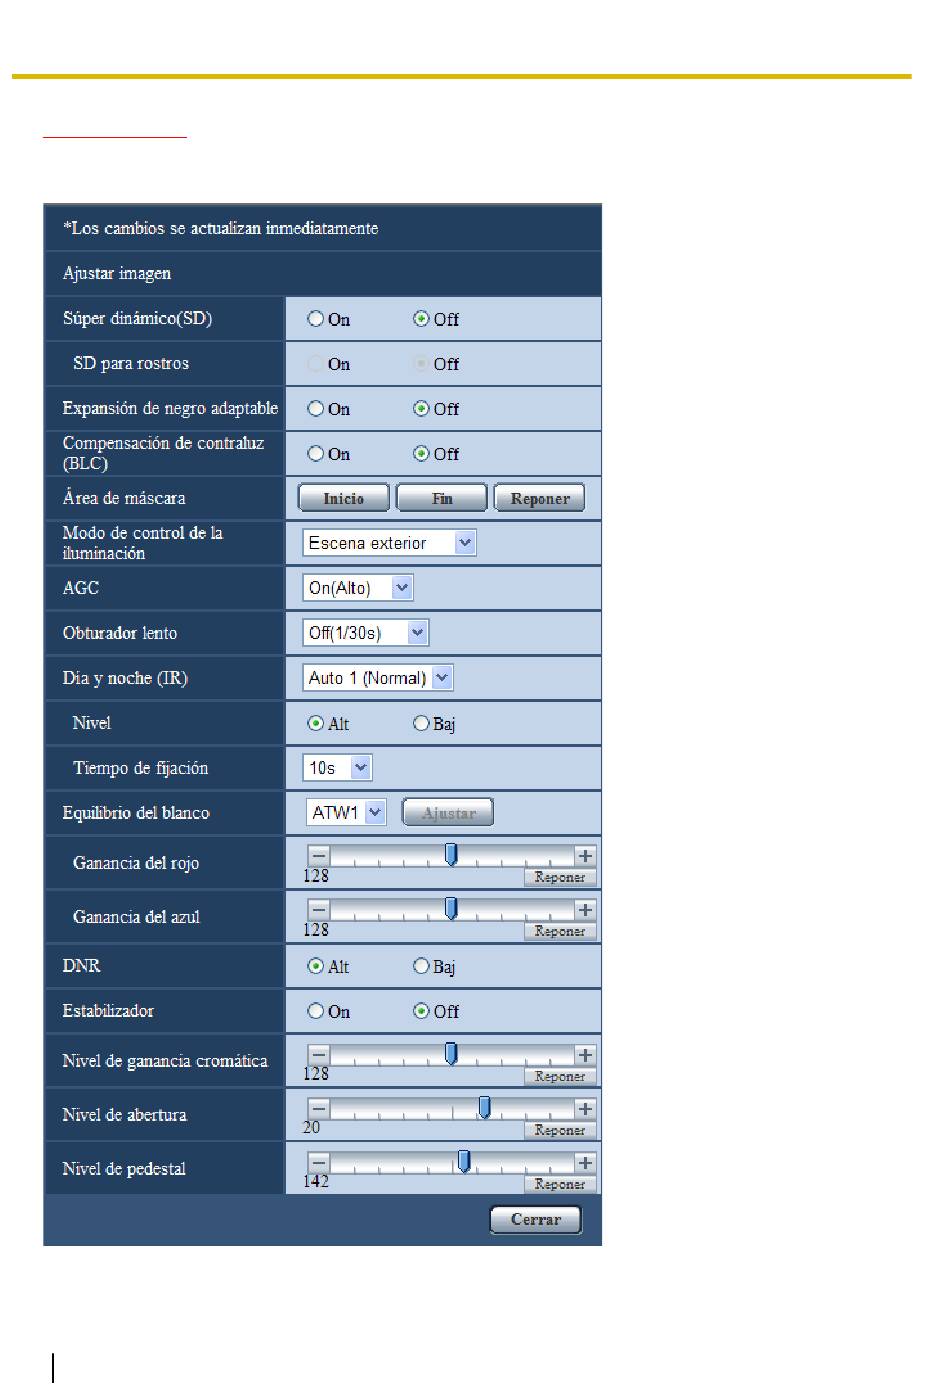
Task: Reset Nivel de pedestal with Reponer
Action: click(x=560, y=1185)
